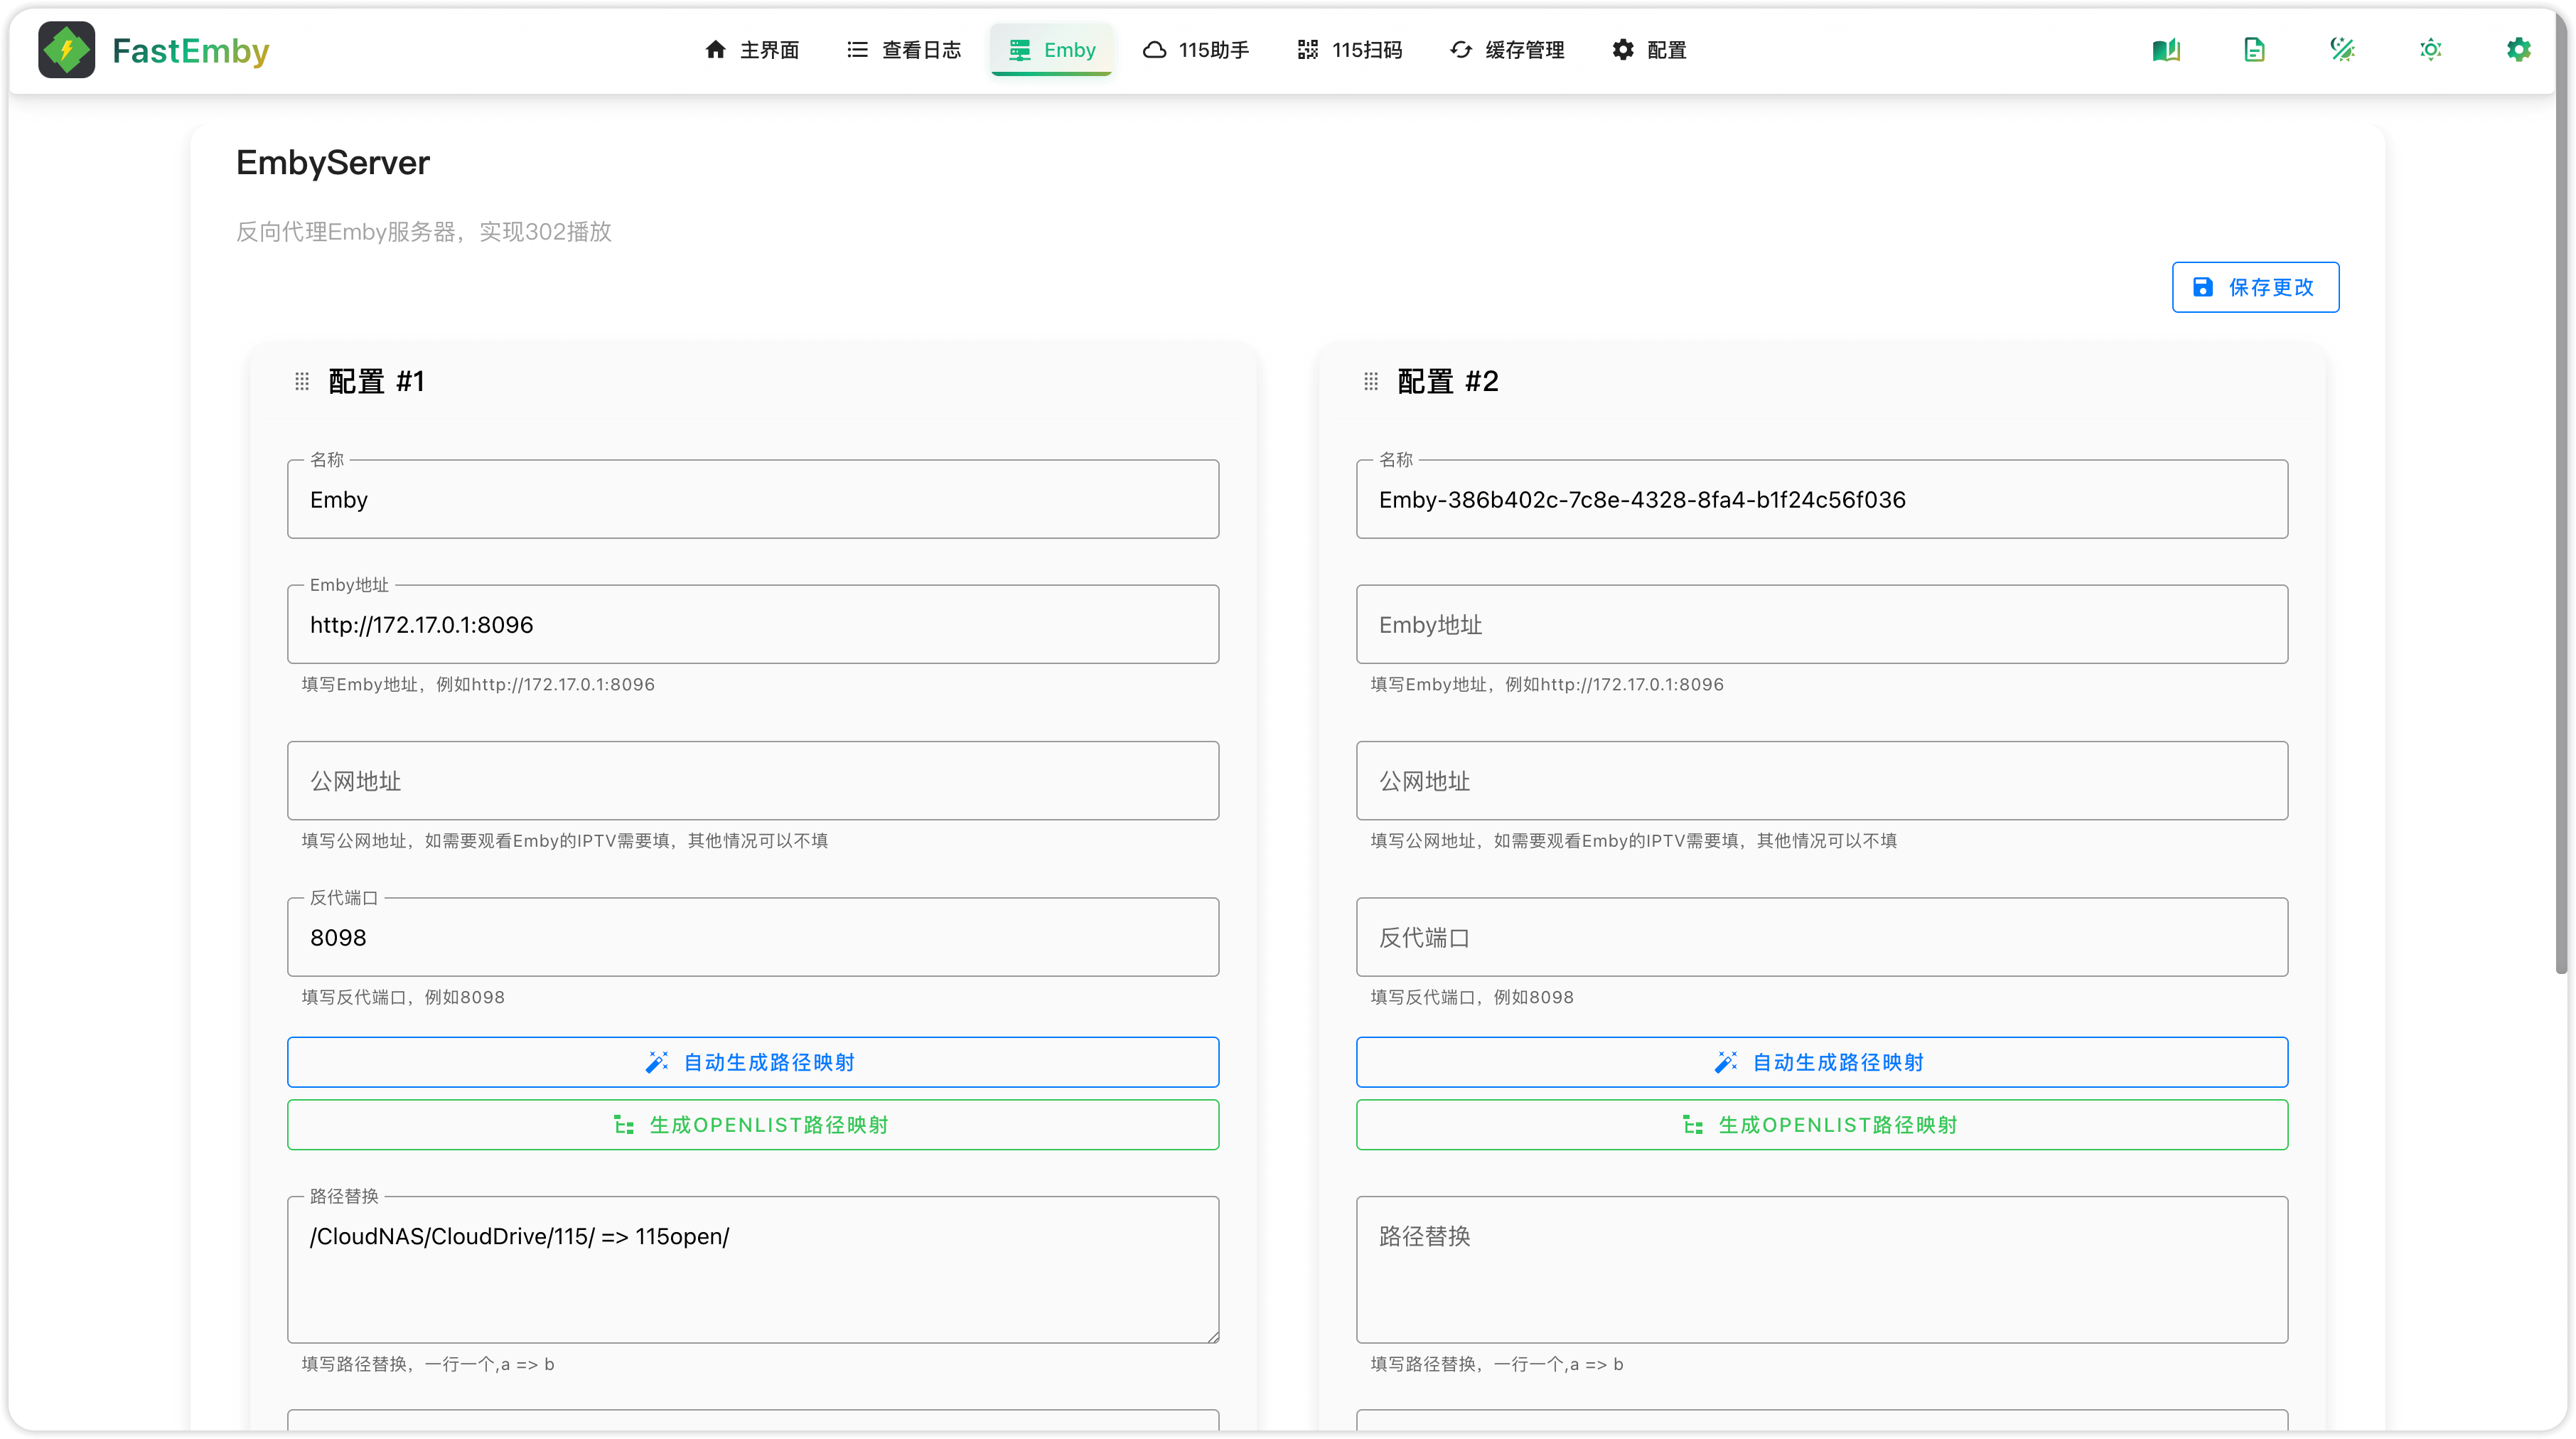Open the green gear settings icon
This screenshot has height=1439, width=2576.
coord(2518,50)
